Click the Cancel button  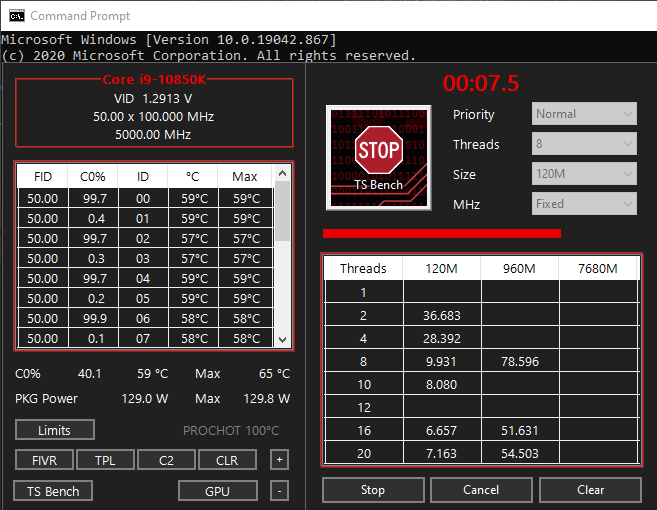481,490
